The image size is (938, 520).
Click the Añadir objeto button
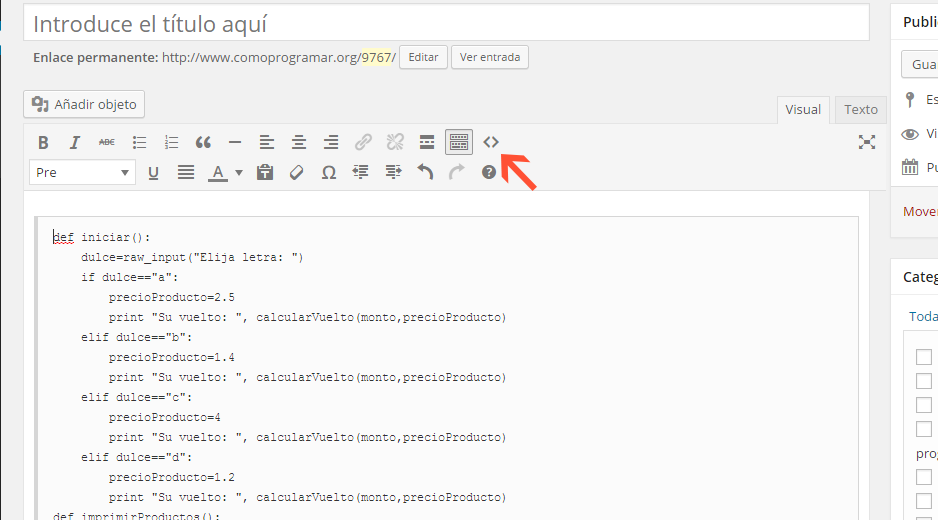[84, 104]
